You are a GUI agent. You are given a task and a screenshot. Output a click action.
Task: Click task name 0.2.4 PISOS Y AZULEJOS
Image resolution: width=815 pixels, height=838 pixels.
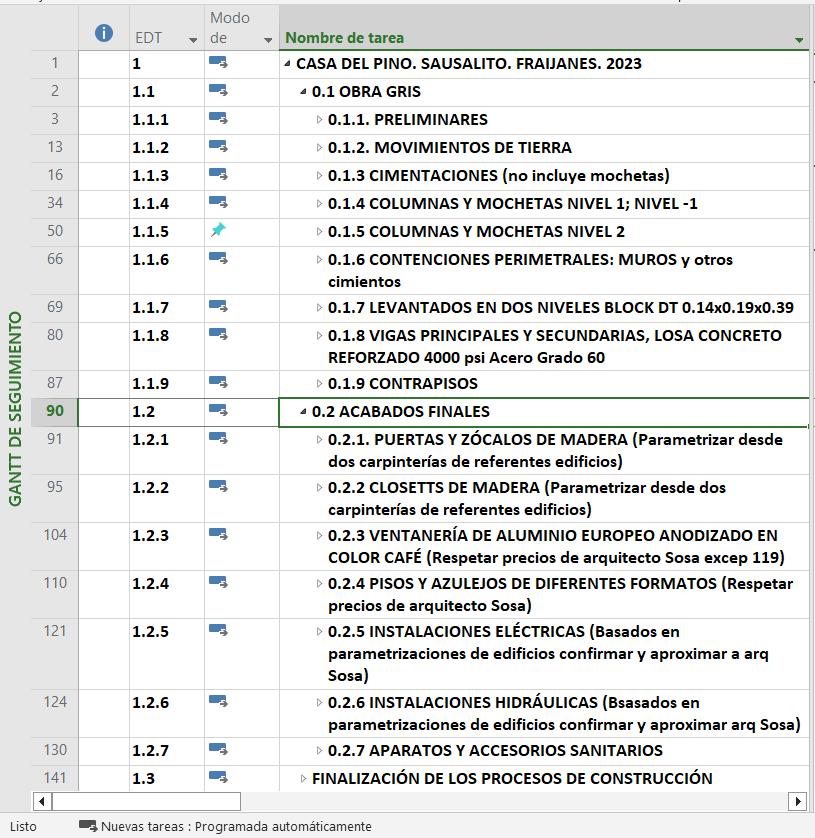pyautogui.click(x=560, y=594)
